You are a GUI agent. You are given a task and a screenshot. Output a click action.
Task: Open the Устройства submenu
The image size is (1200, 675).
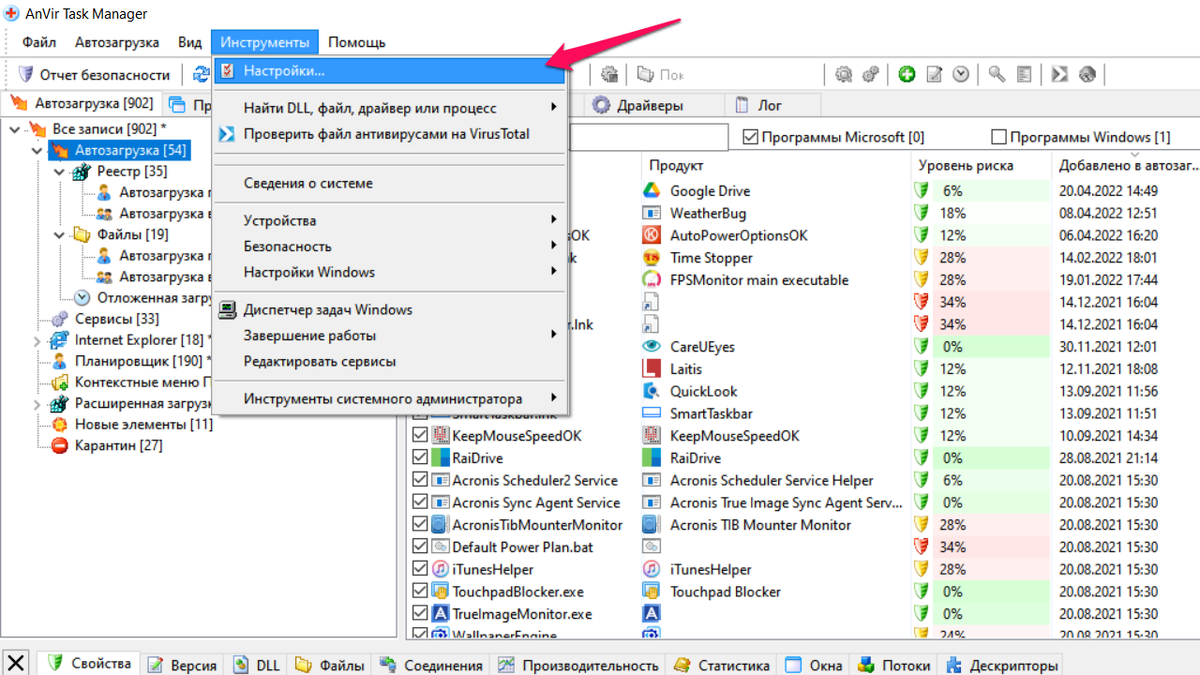click(390, 220)
